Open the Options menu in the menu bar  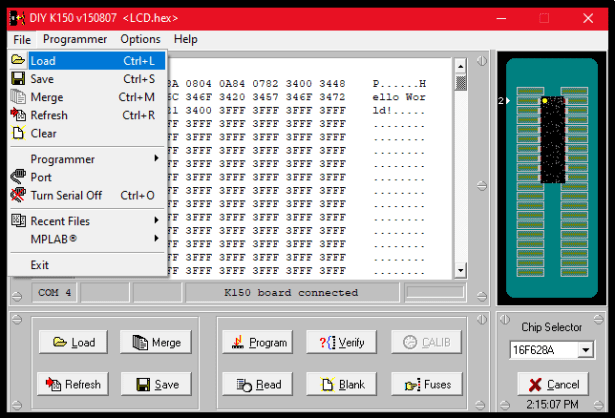tap(140, 39)
